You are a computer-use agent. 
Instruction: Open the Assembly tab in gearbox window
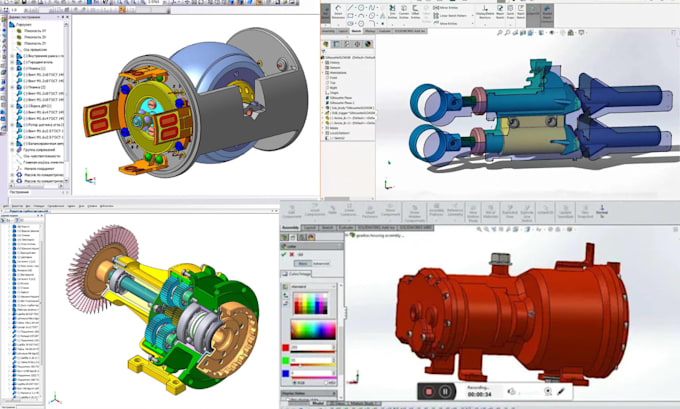[x=290, y=228]
